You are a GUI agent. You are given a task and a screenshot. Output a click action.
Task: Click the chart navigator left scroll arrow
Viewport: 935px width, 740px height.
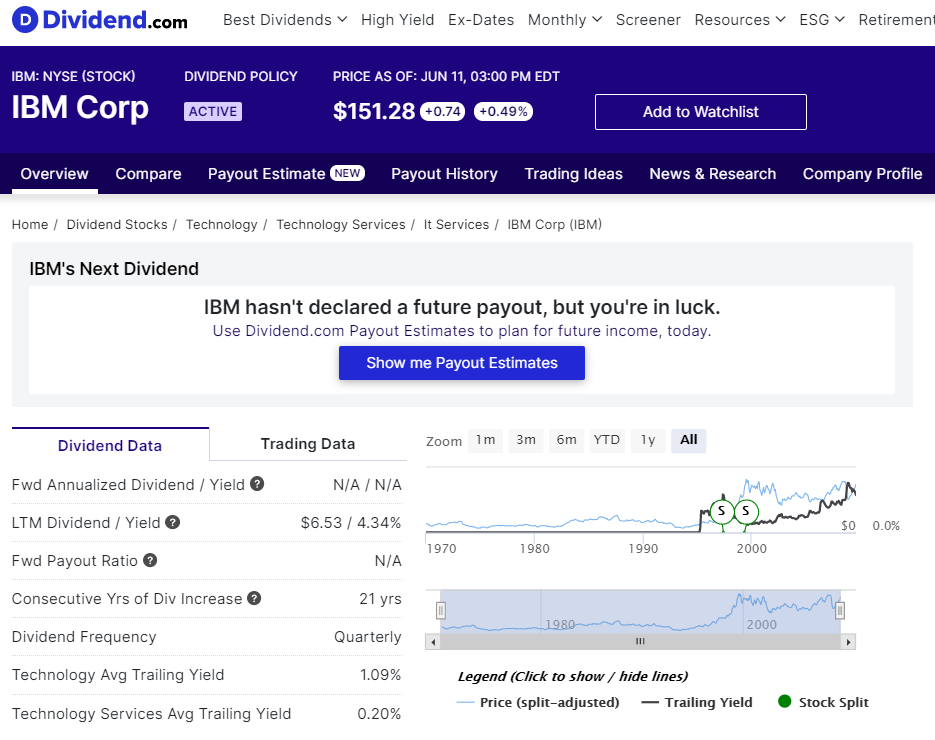coord(434,642)
